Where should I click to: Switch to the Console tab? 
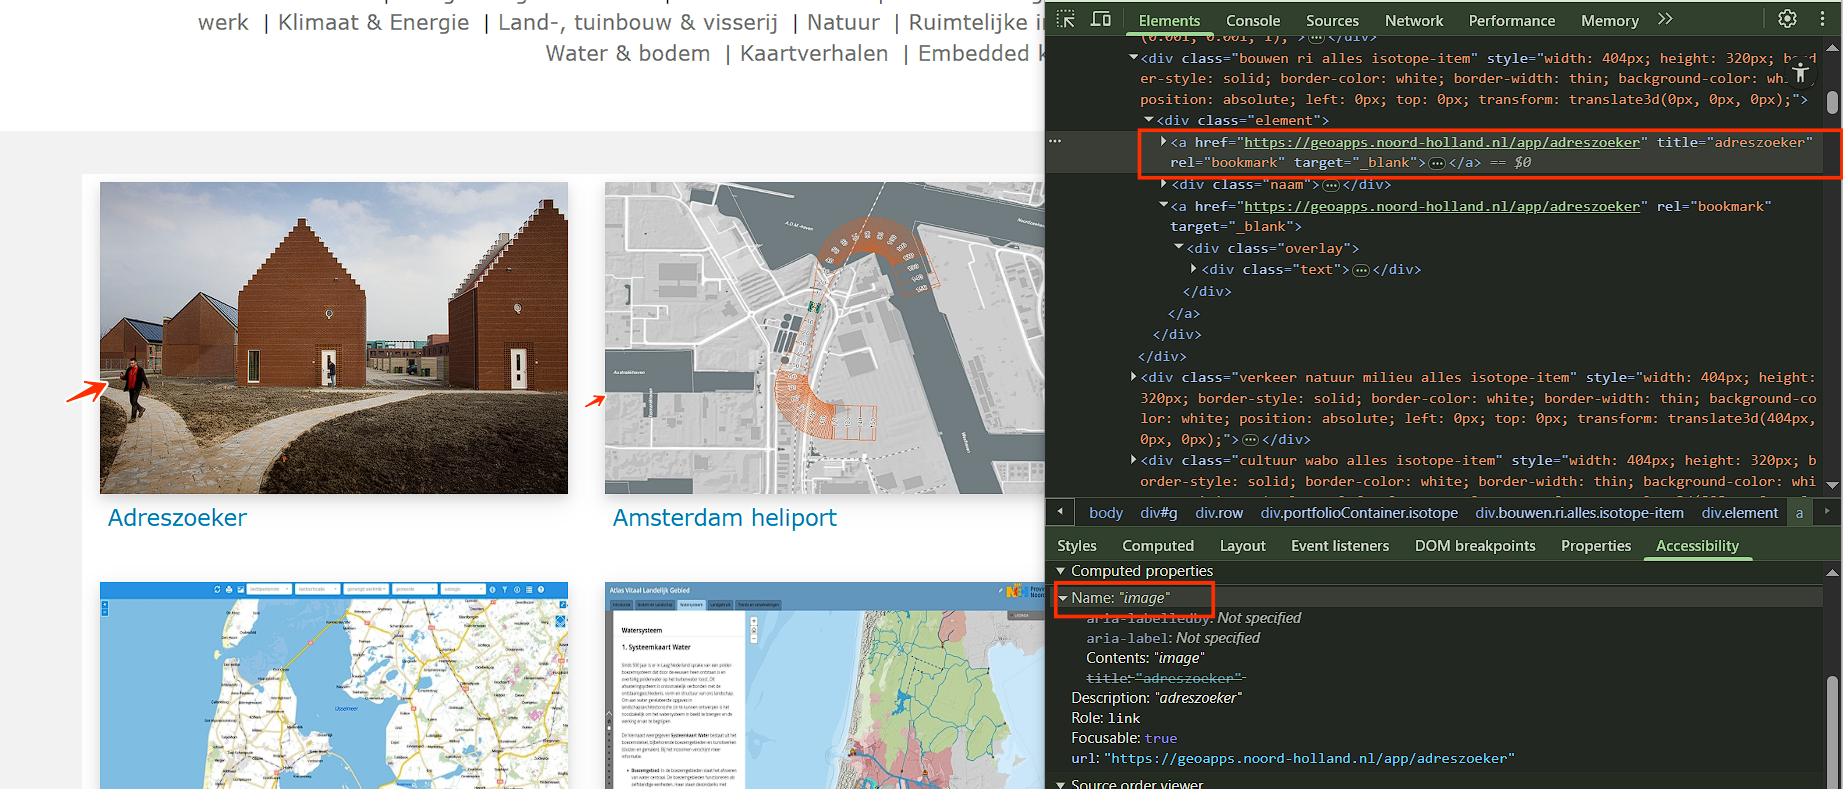(x=1252, y=20)
